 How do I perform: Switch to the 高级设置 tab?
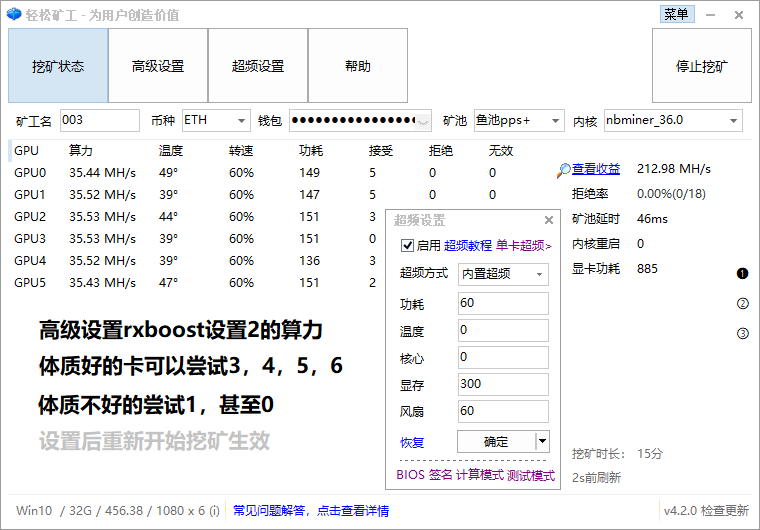tap(158, 66)
